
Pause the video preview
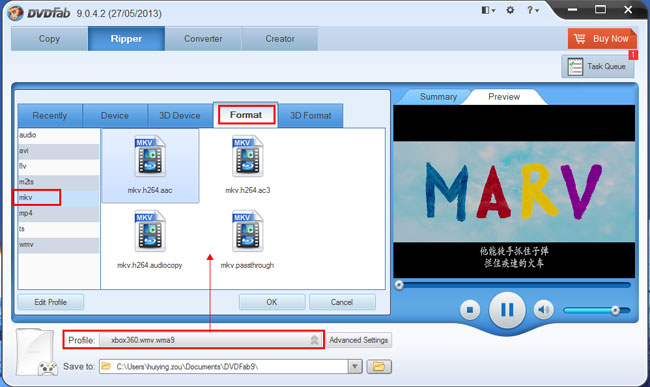pos(507,310)
